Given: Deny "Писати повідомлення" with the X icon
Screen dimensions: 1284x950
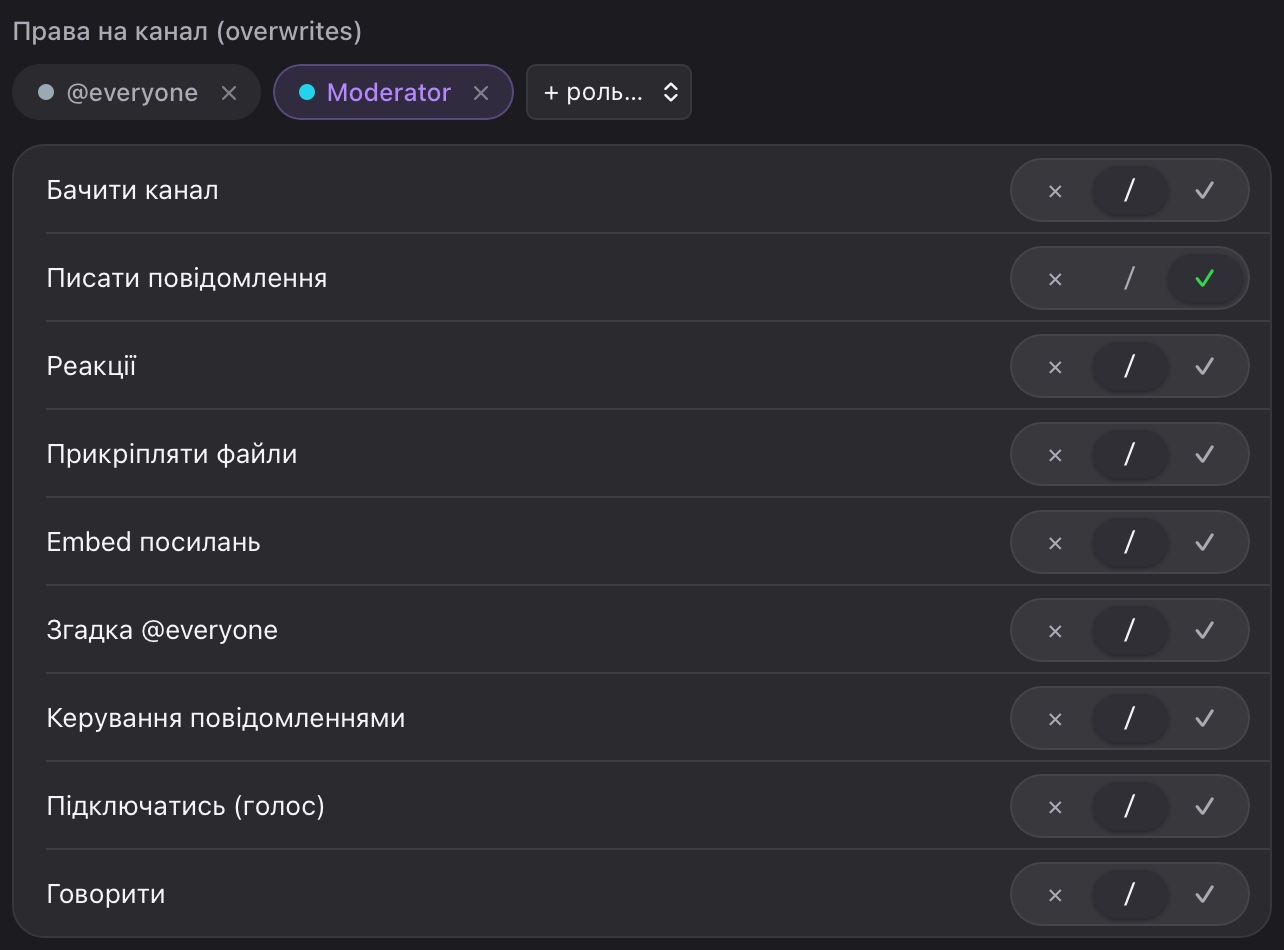Looking at the screenshot, I should pos(1055,278).
